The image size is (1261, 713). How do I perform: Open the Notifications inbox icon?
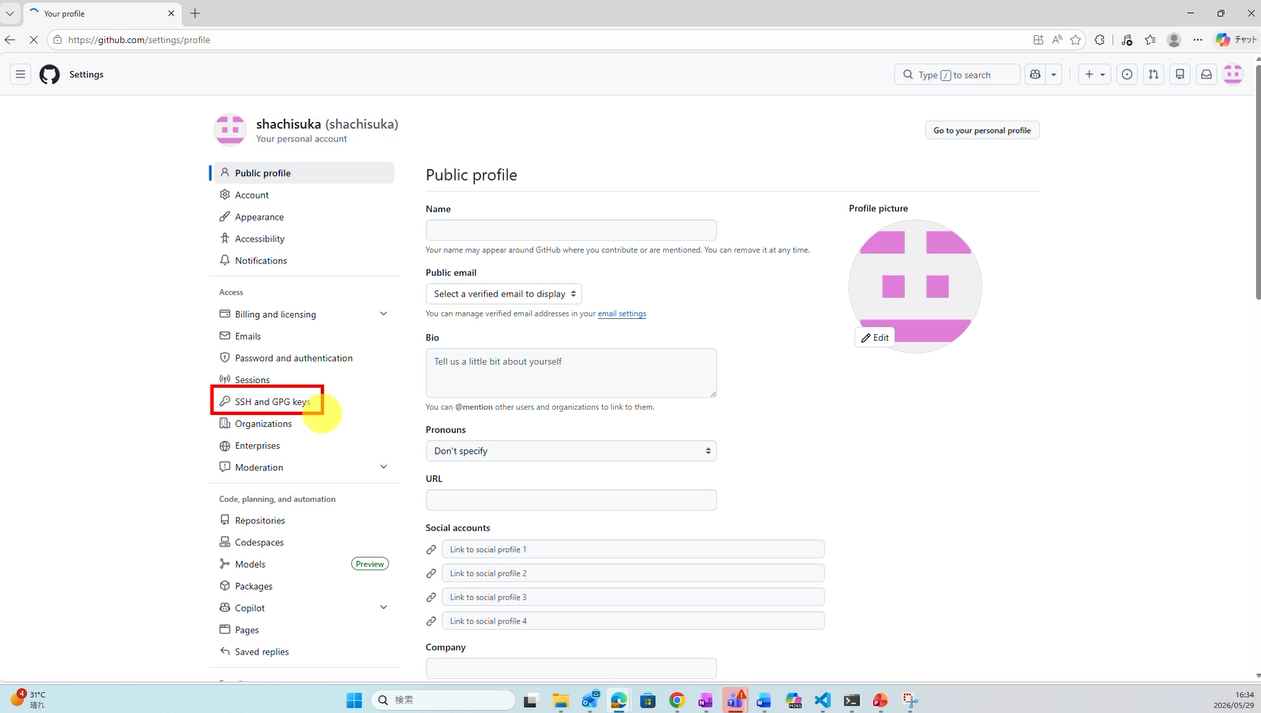click(1206, 74)
